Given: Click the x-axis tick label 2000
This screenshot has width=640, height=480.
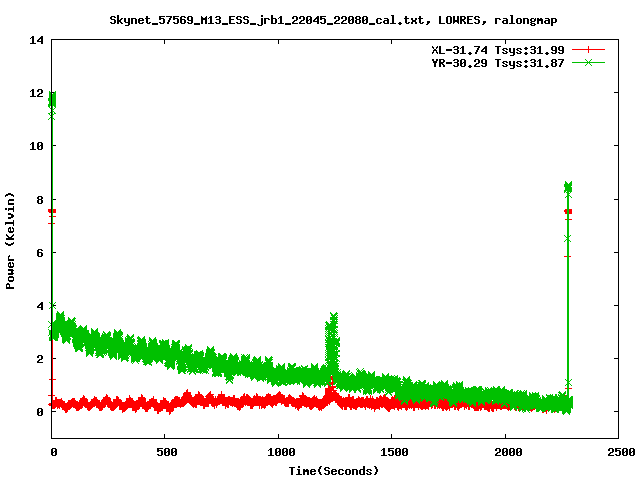Looking at the screenshot, I should pos(508,452).
